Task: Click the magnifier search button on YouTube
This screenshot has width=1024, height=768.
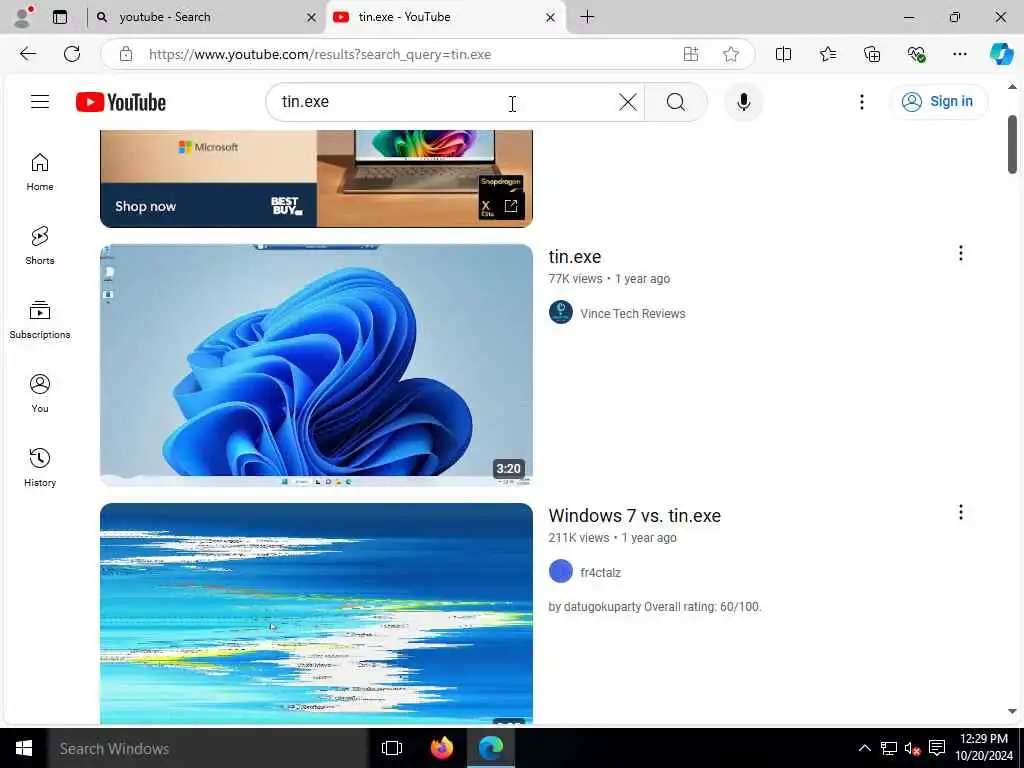Action: [676, 102]
